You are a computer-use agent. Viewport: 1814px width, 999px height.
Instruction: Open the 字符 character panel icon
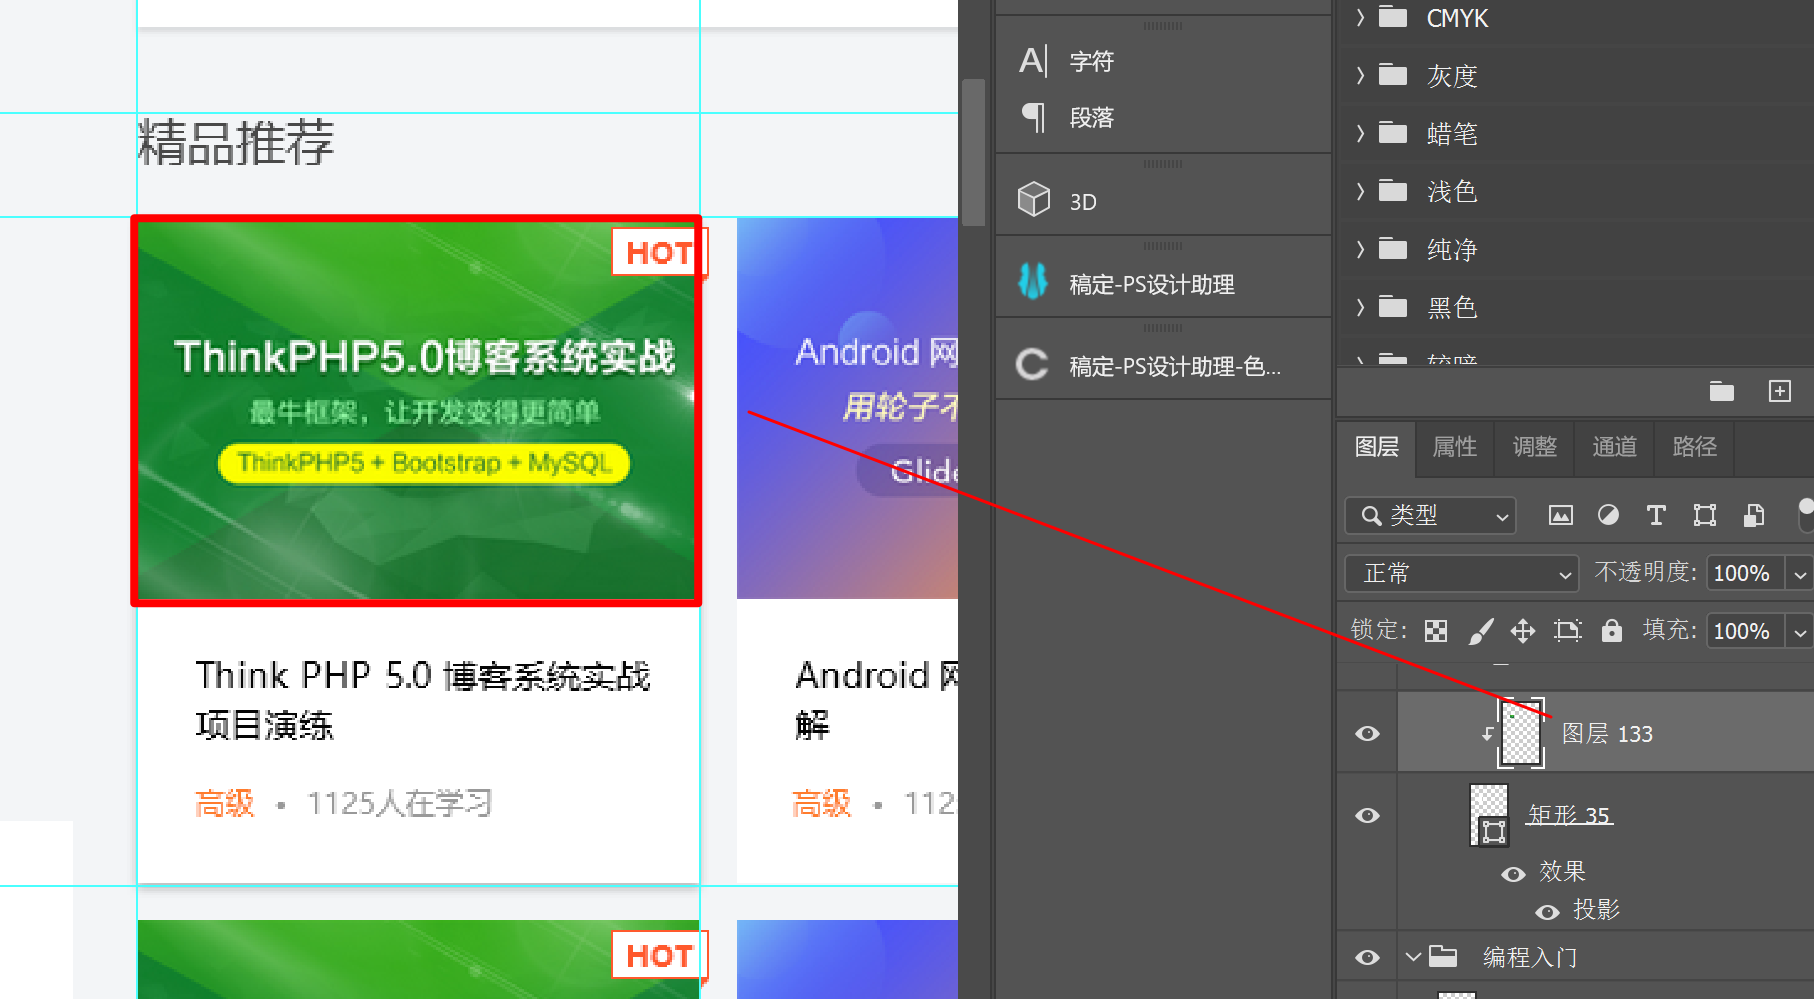[x=1033, y=61]
